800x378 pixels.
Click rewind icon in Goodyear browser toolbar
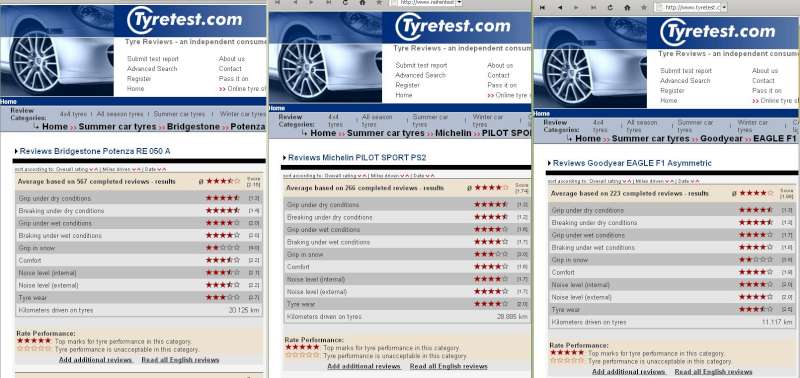542,8
